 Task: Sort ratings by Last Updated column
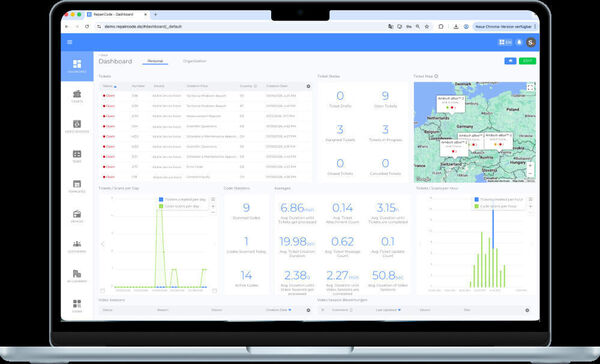pos(388,310)
